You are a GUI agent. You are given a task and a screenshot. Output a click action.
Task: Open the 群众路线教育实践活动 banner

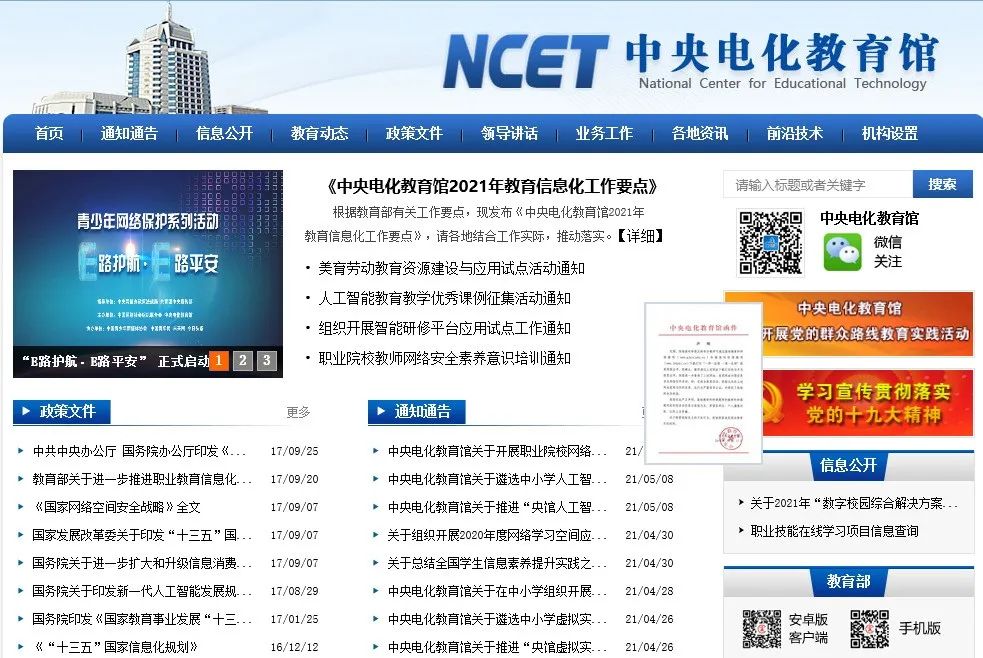coord(849,325)
